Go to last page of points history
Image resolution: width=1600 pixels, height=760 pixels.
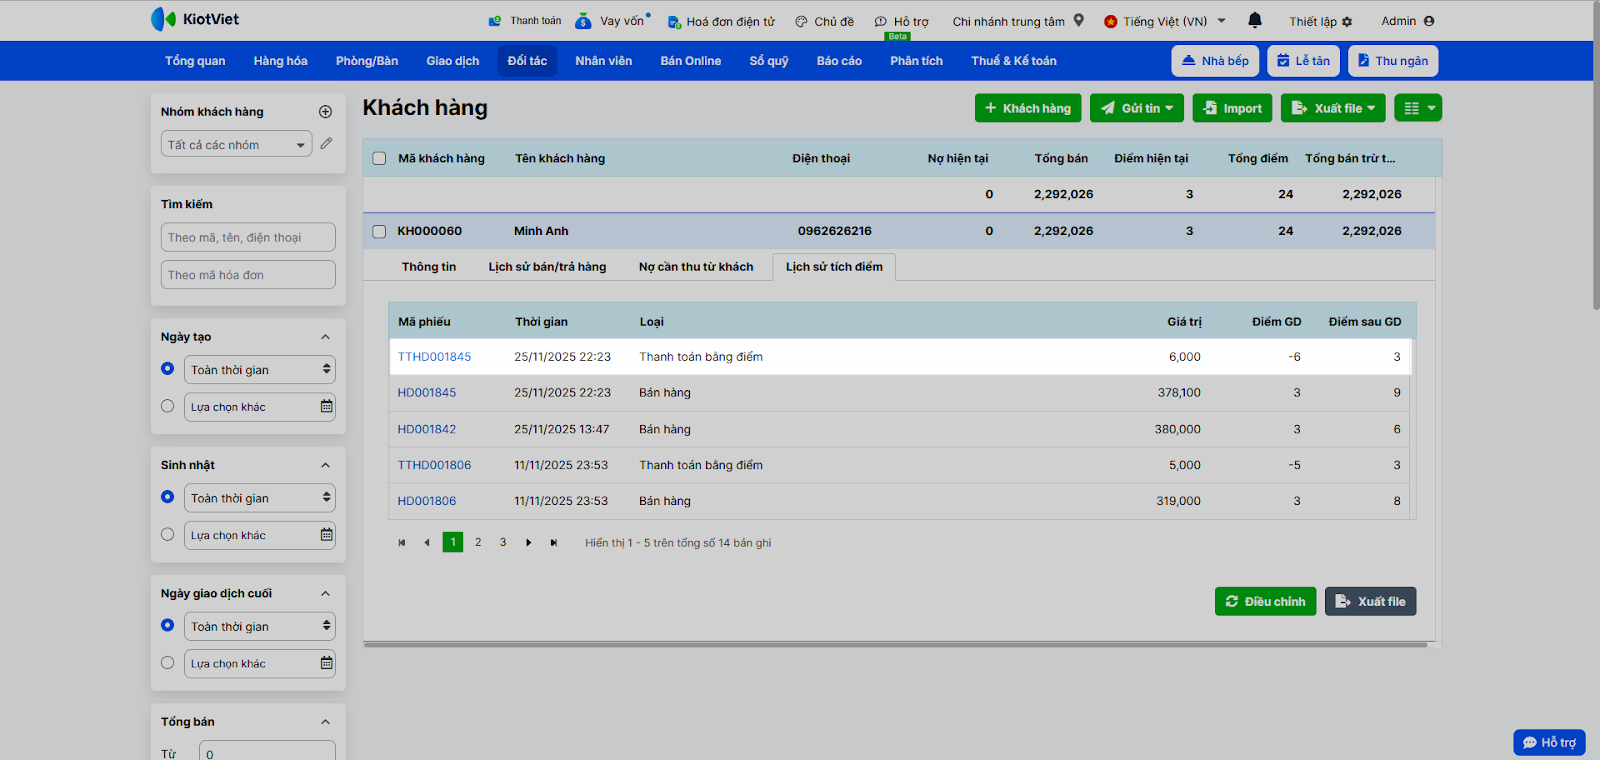[x=554, y=543]
